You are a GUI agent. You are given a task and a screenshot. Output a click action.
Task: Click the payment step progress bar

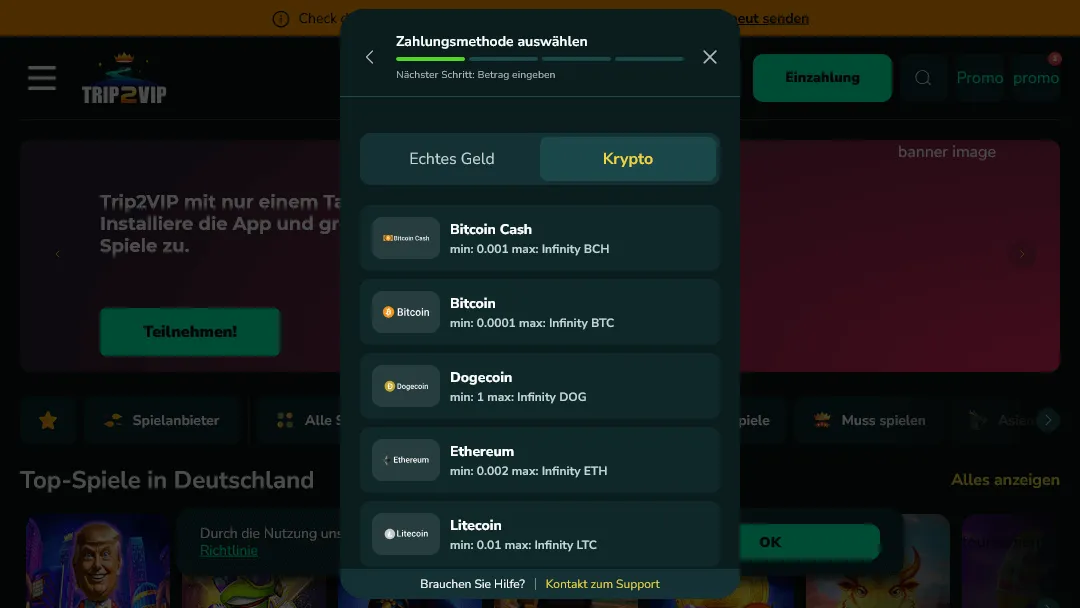click(x=540, y=59)
